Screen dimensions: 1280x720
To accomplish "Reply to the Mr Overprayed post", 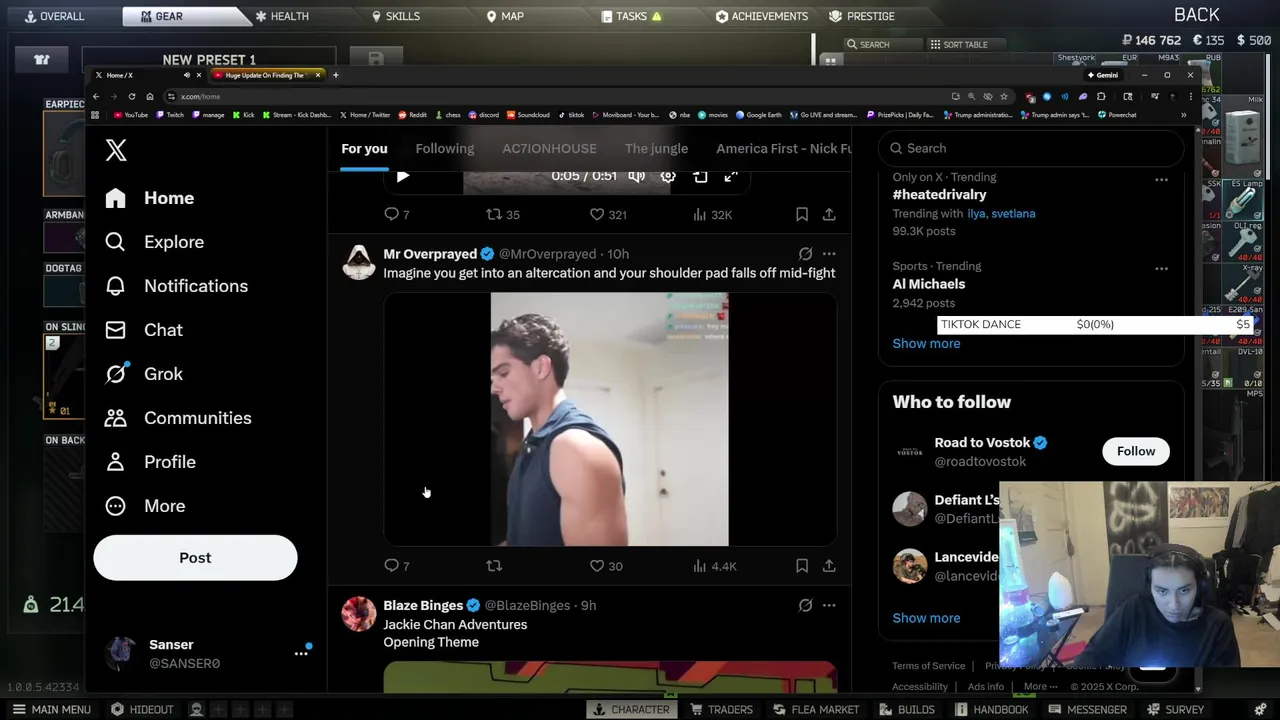I will point(397,566).
